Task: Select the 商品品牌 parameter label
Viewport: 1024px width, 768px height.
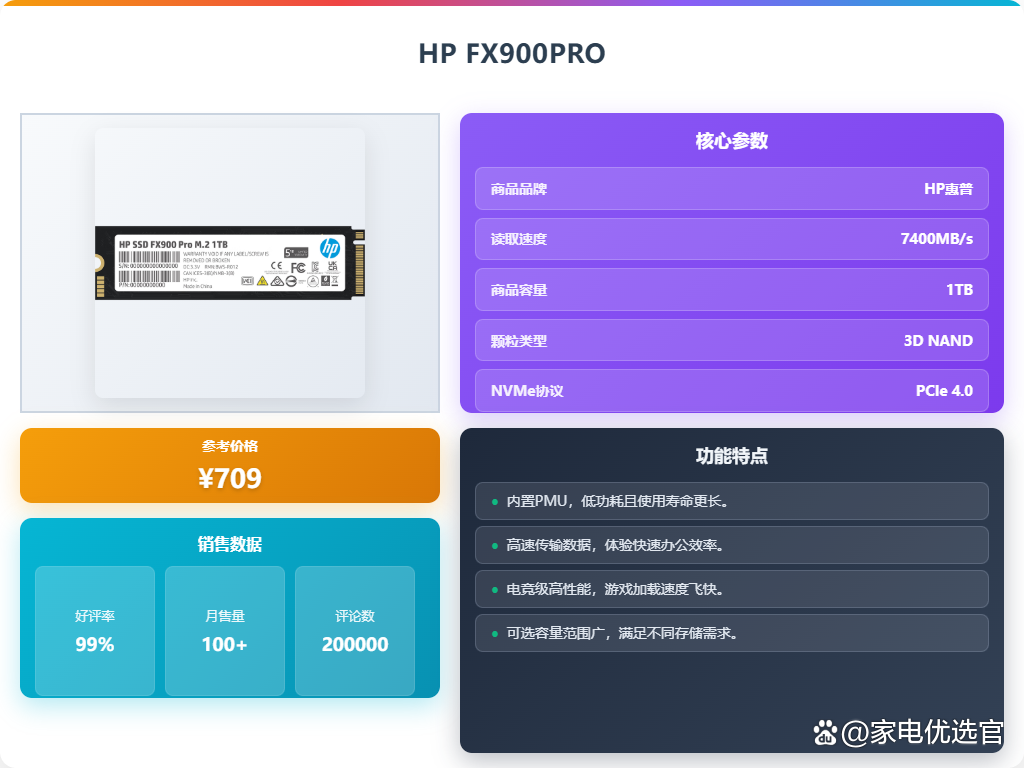Action: [x=519, y=189]
